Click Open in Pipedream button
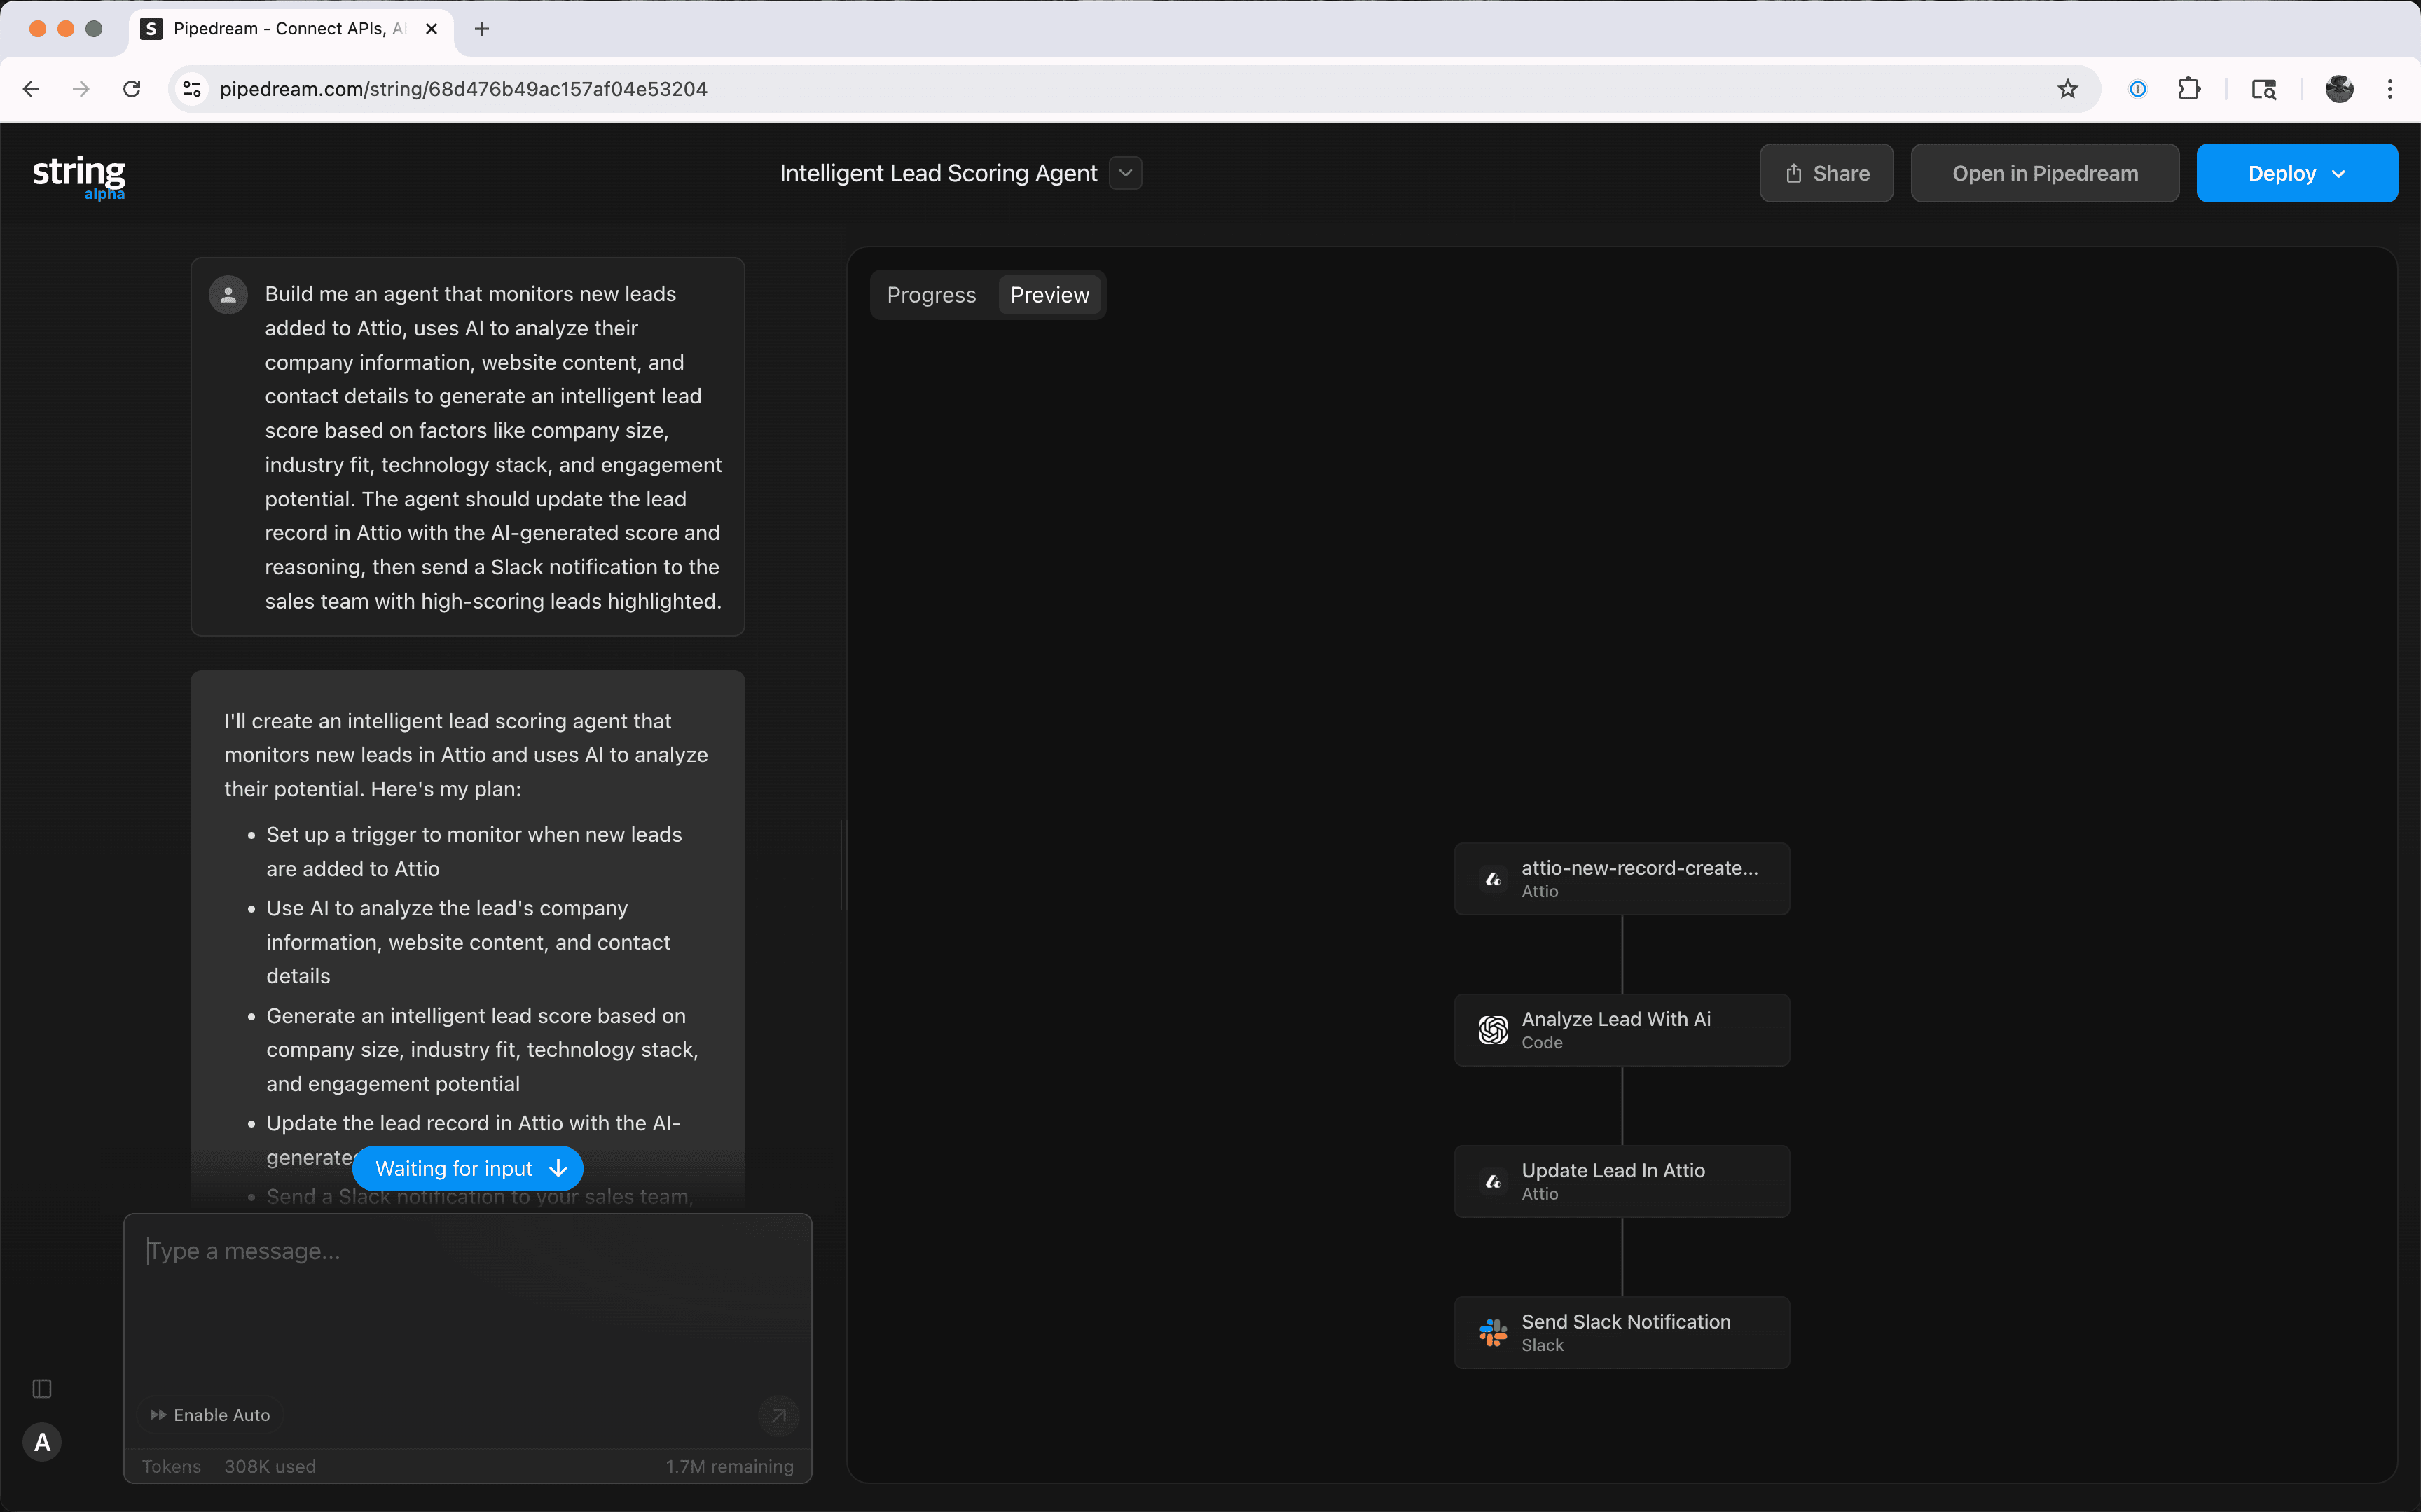The width and height of the screenshot is (2421, 1512). click(2044, 173)
